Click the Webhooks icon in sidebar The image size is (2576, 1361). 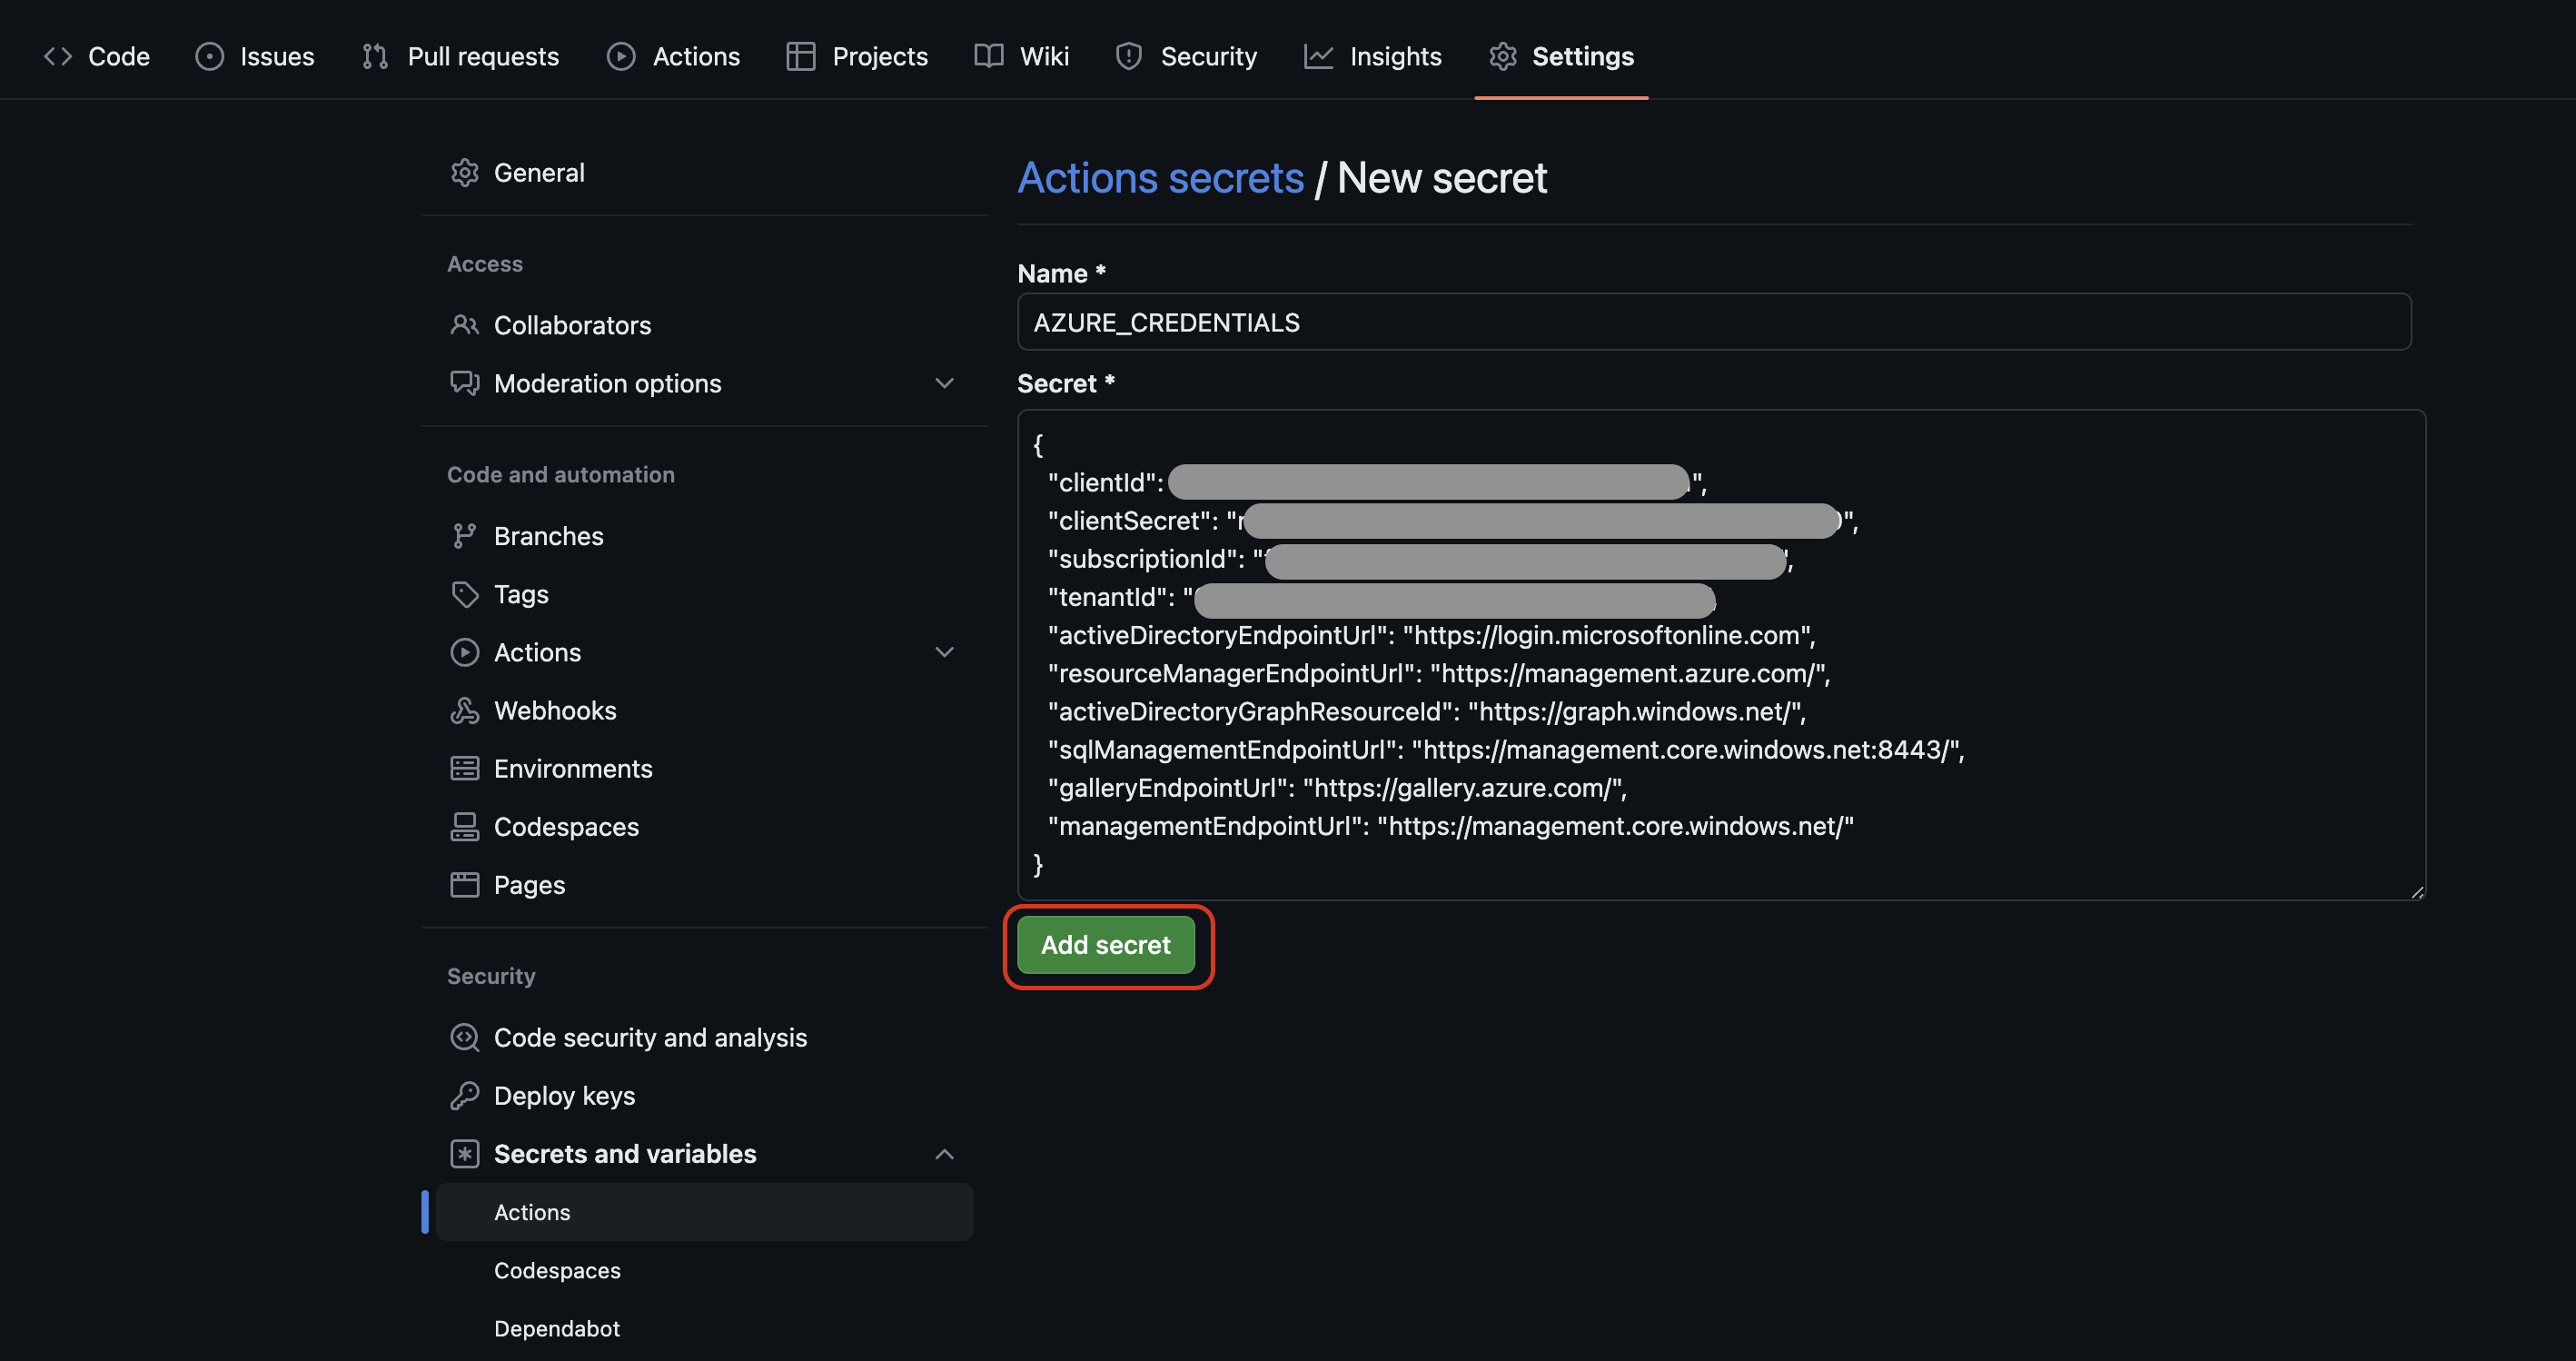click(x=464, y=710)
